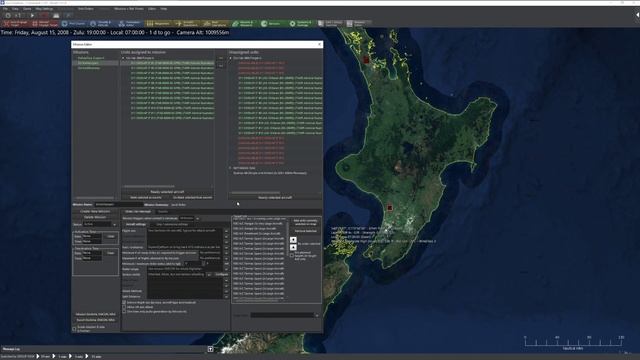This screenshot has height=360, width=640.
Task: Open the Map Settings menu
Action: (44, 9)
